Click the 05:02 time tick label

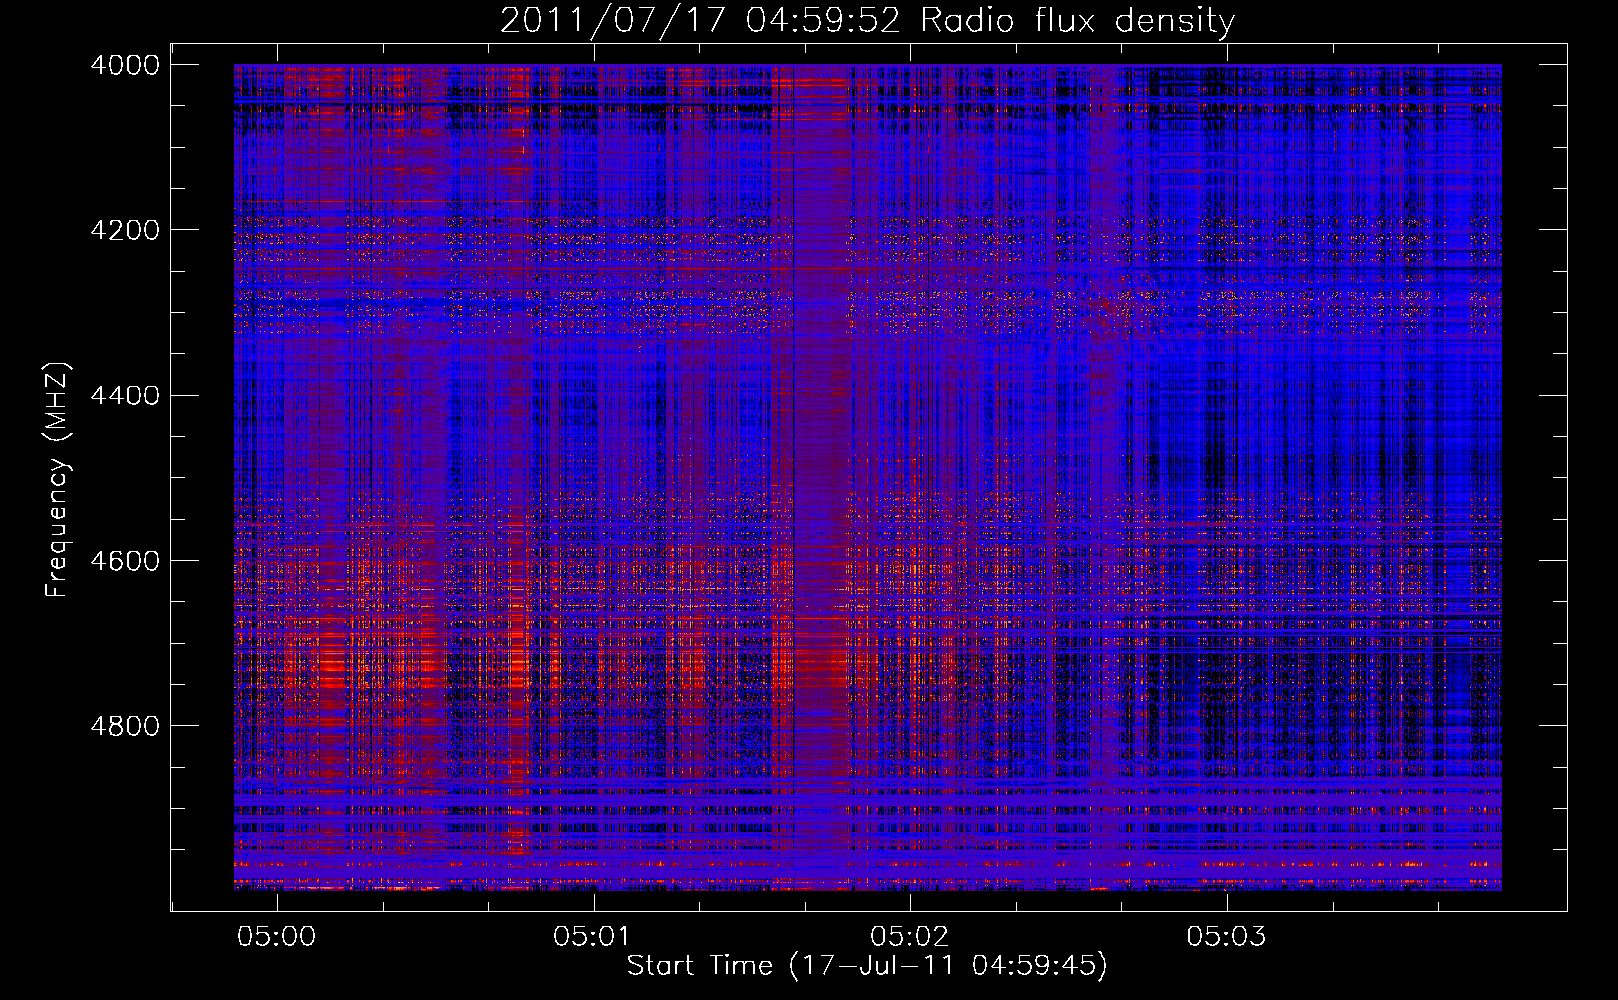click(910, 937)
